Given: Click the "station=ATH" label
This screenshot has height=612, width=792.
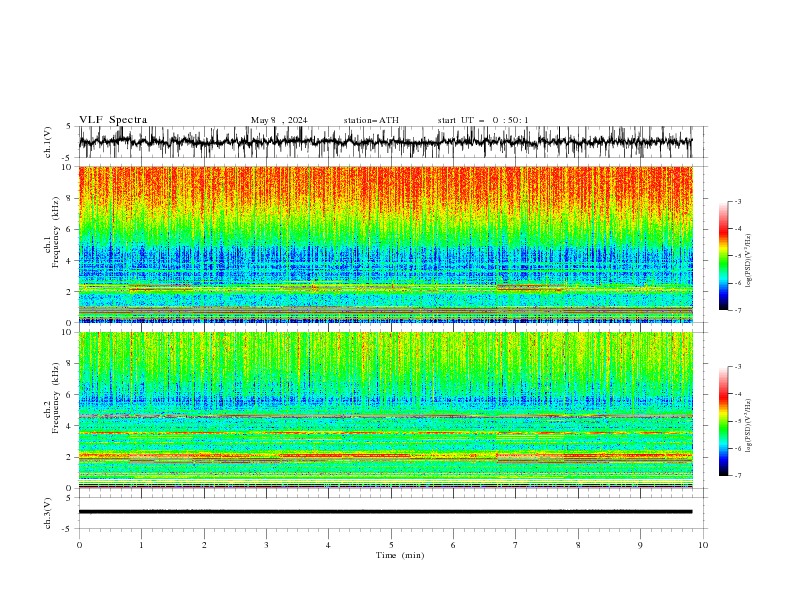Looking at the screenshot, I should [x=371, y=120].
